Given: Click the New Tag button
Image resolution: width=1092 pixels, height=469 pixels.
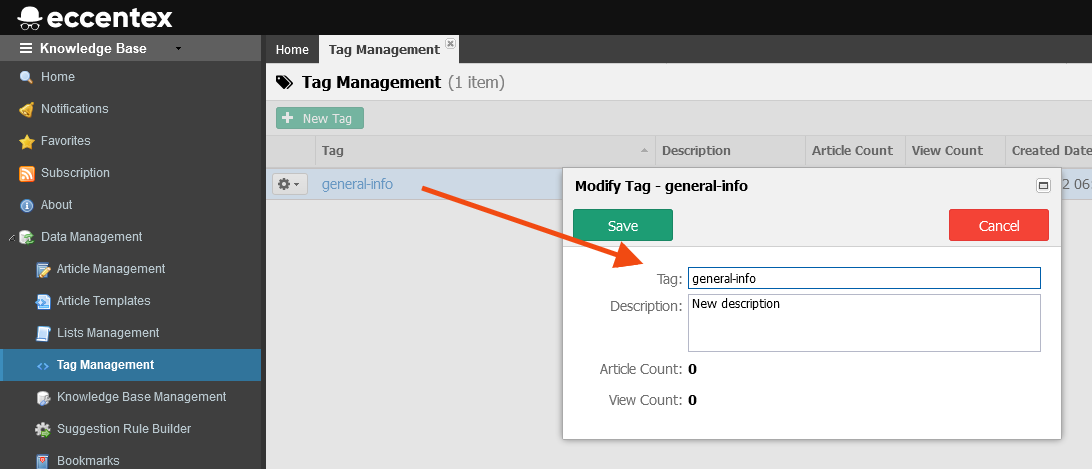Looking at the screenshot, I should point(320,118).
